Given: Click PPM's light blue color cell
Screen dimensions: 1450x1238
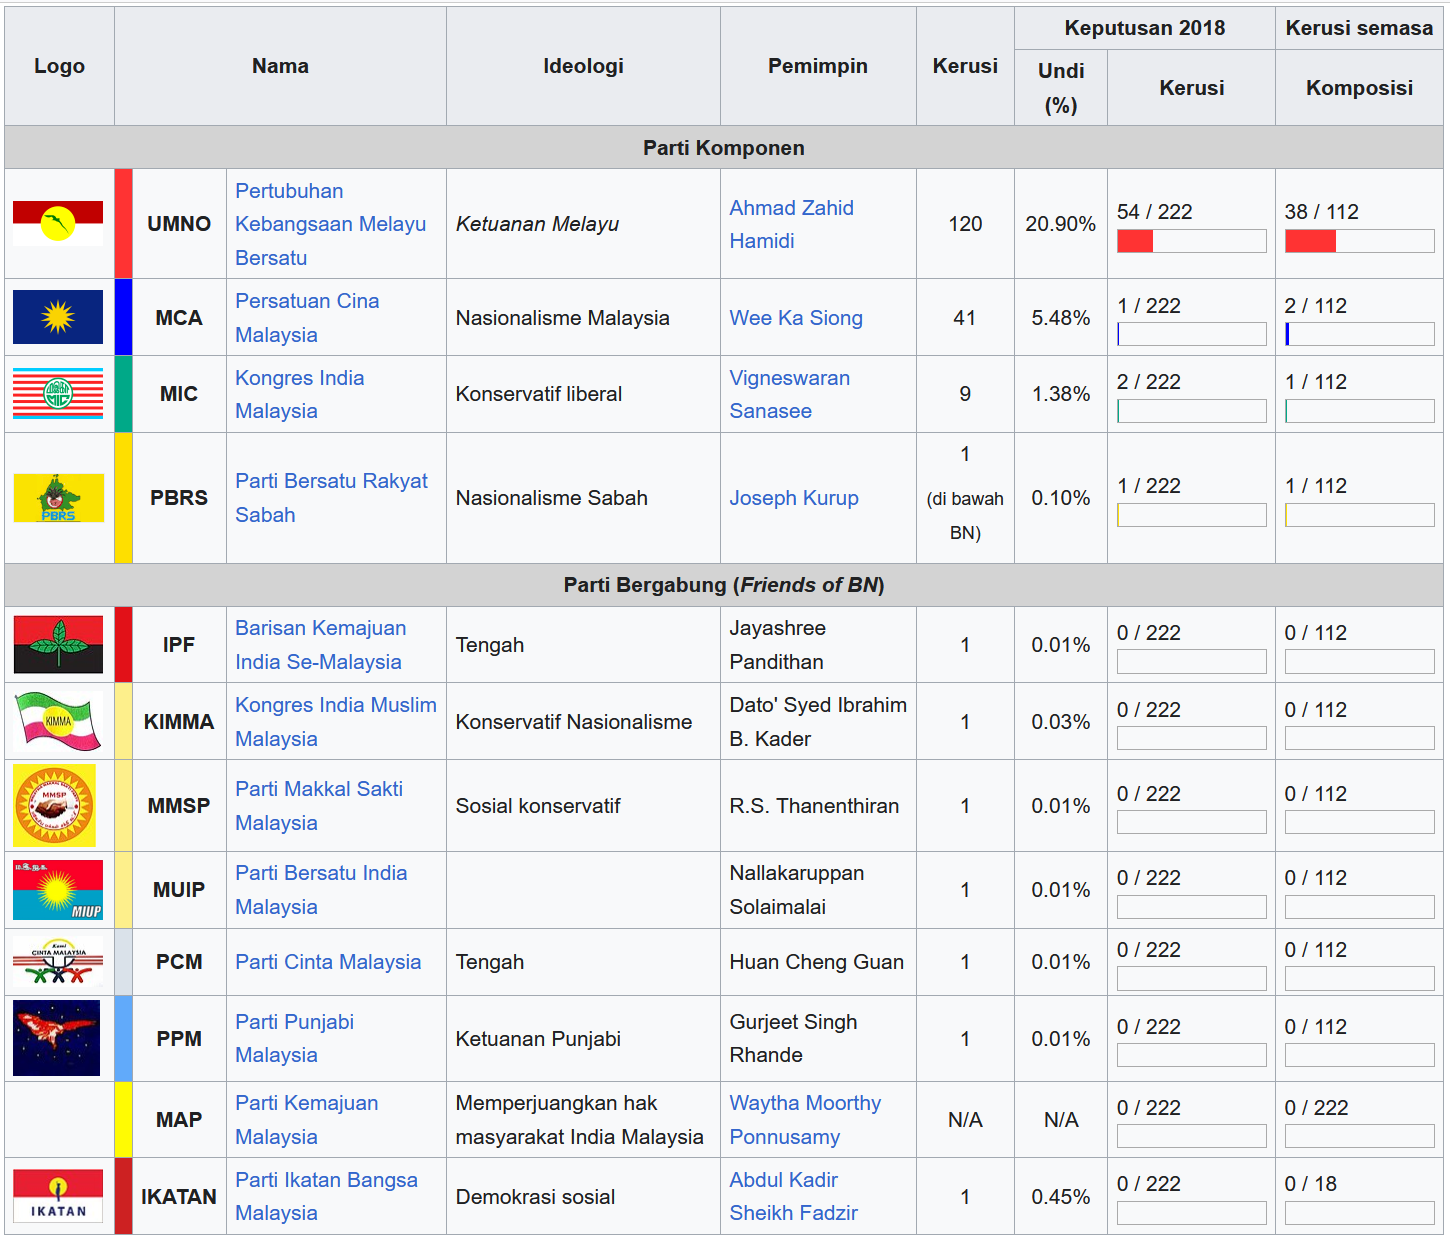Looking at the screenshot, I should 124,1038.
